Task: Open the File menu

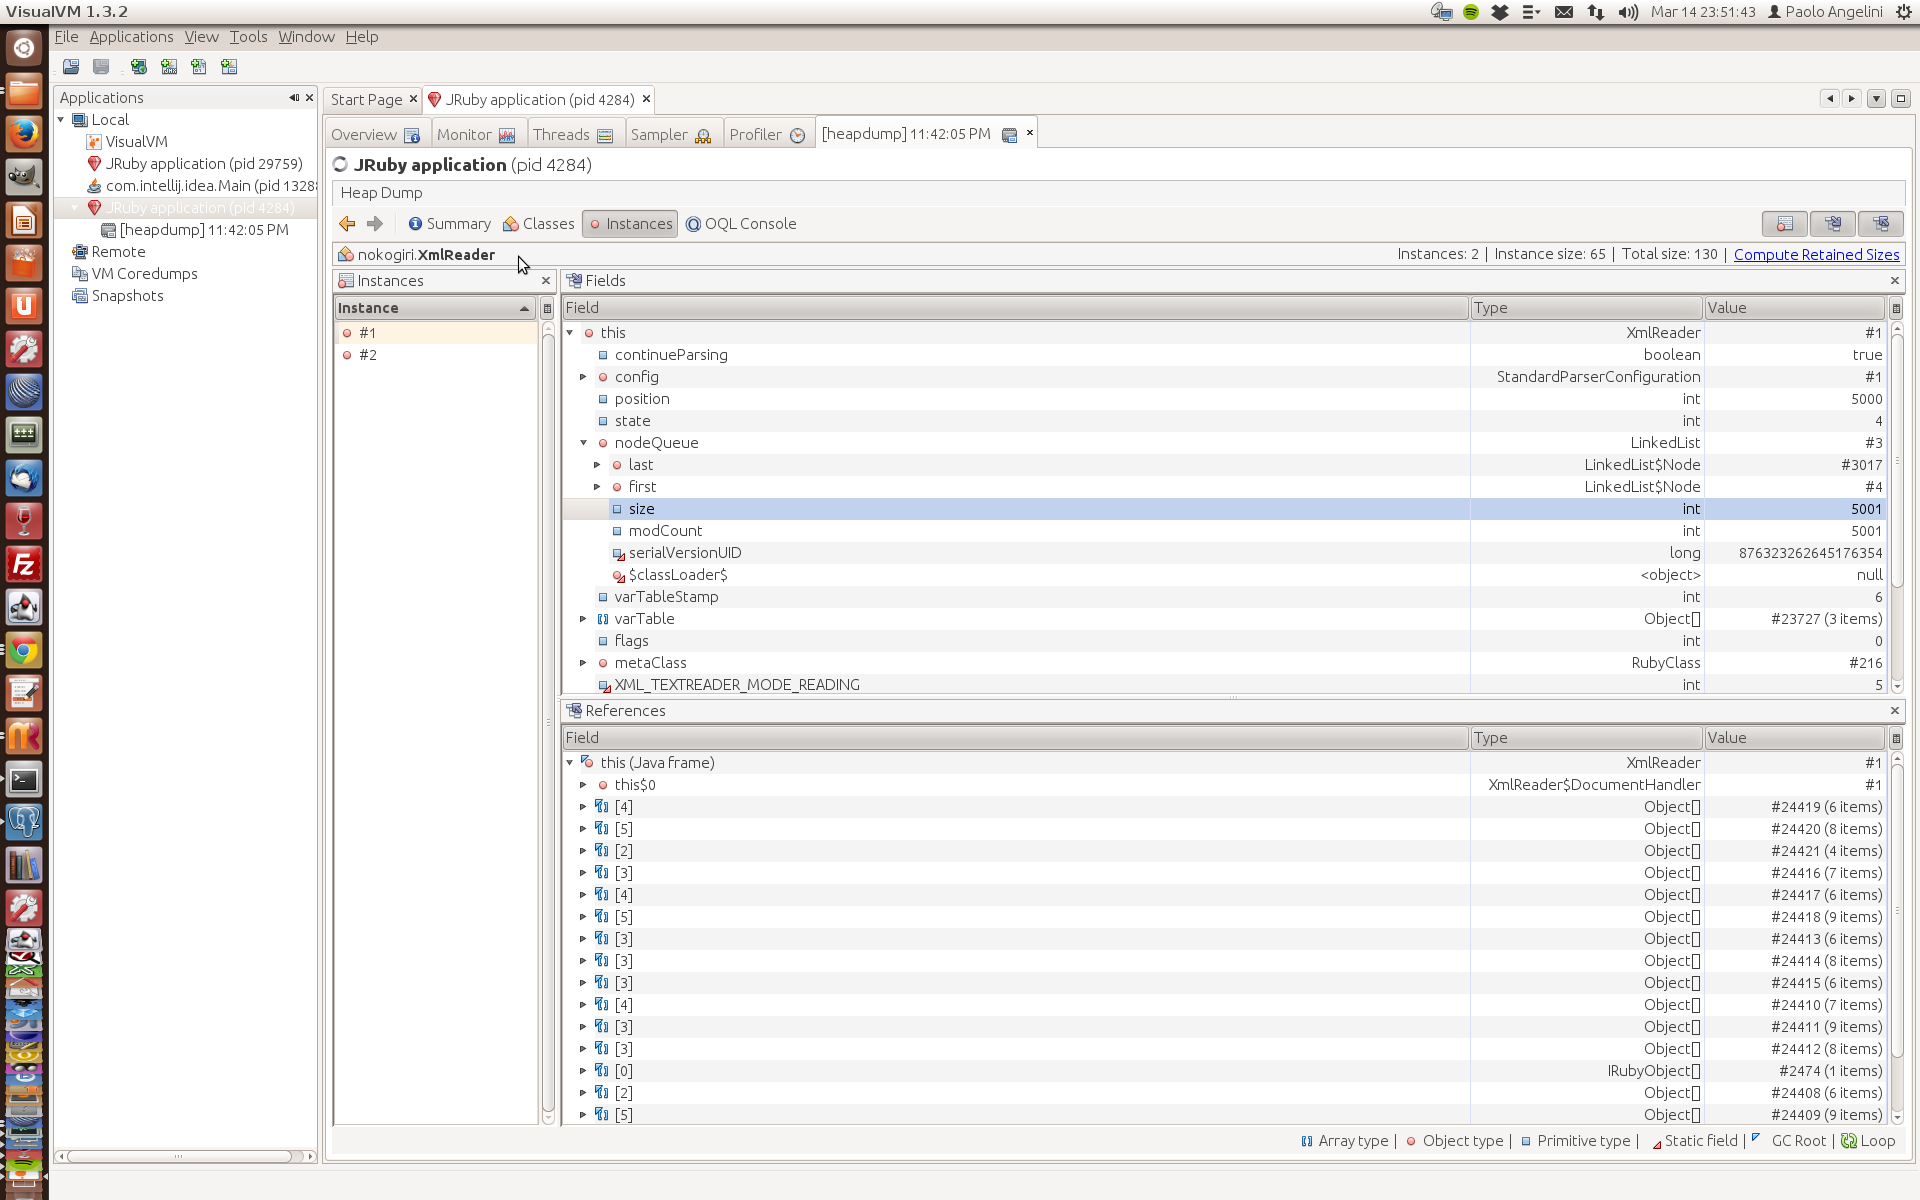Action: (66, 37)
